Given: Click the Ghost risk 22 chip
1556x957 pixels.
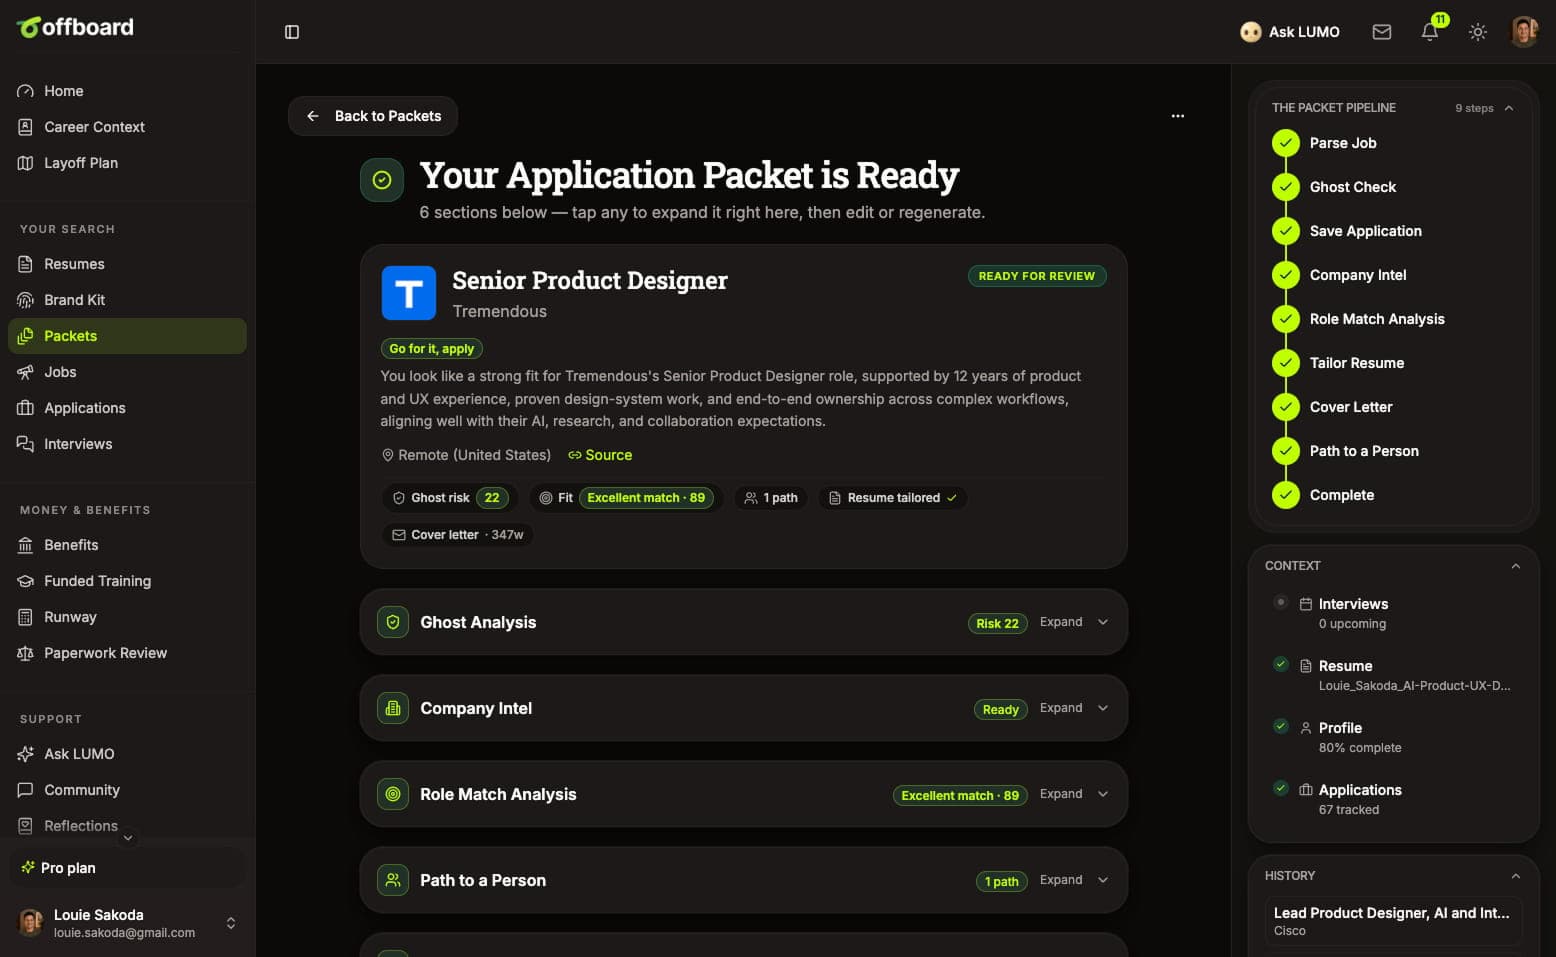Looking at the screenshot, I should click(x=450, y=498).
